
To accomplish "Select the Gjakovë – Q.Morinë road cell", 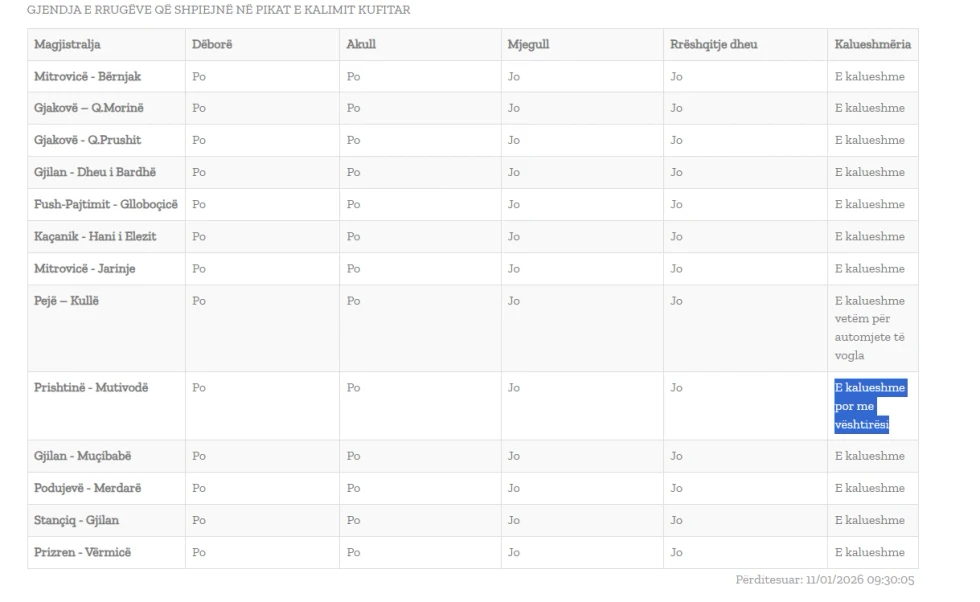I will [91, 108].
